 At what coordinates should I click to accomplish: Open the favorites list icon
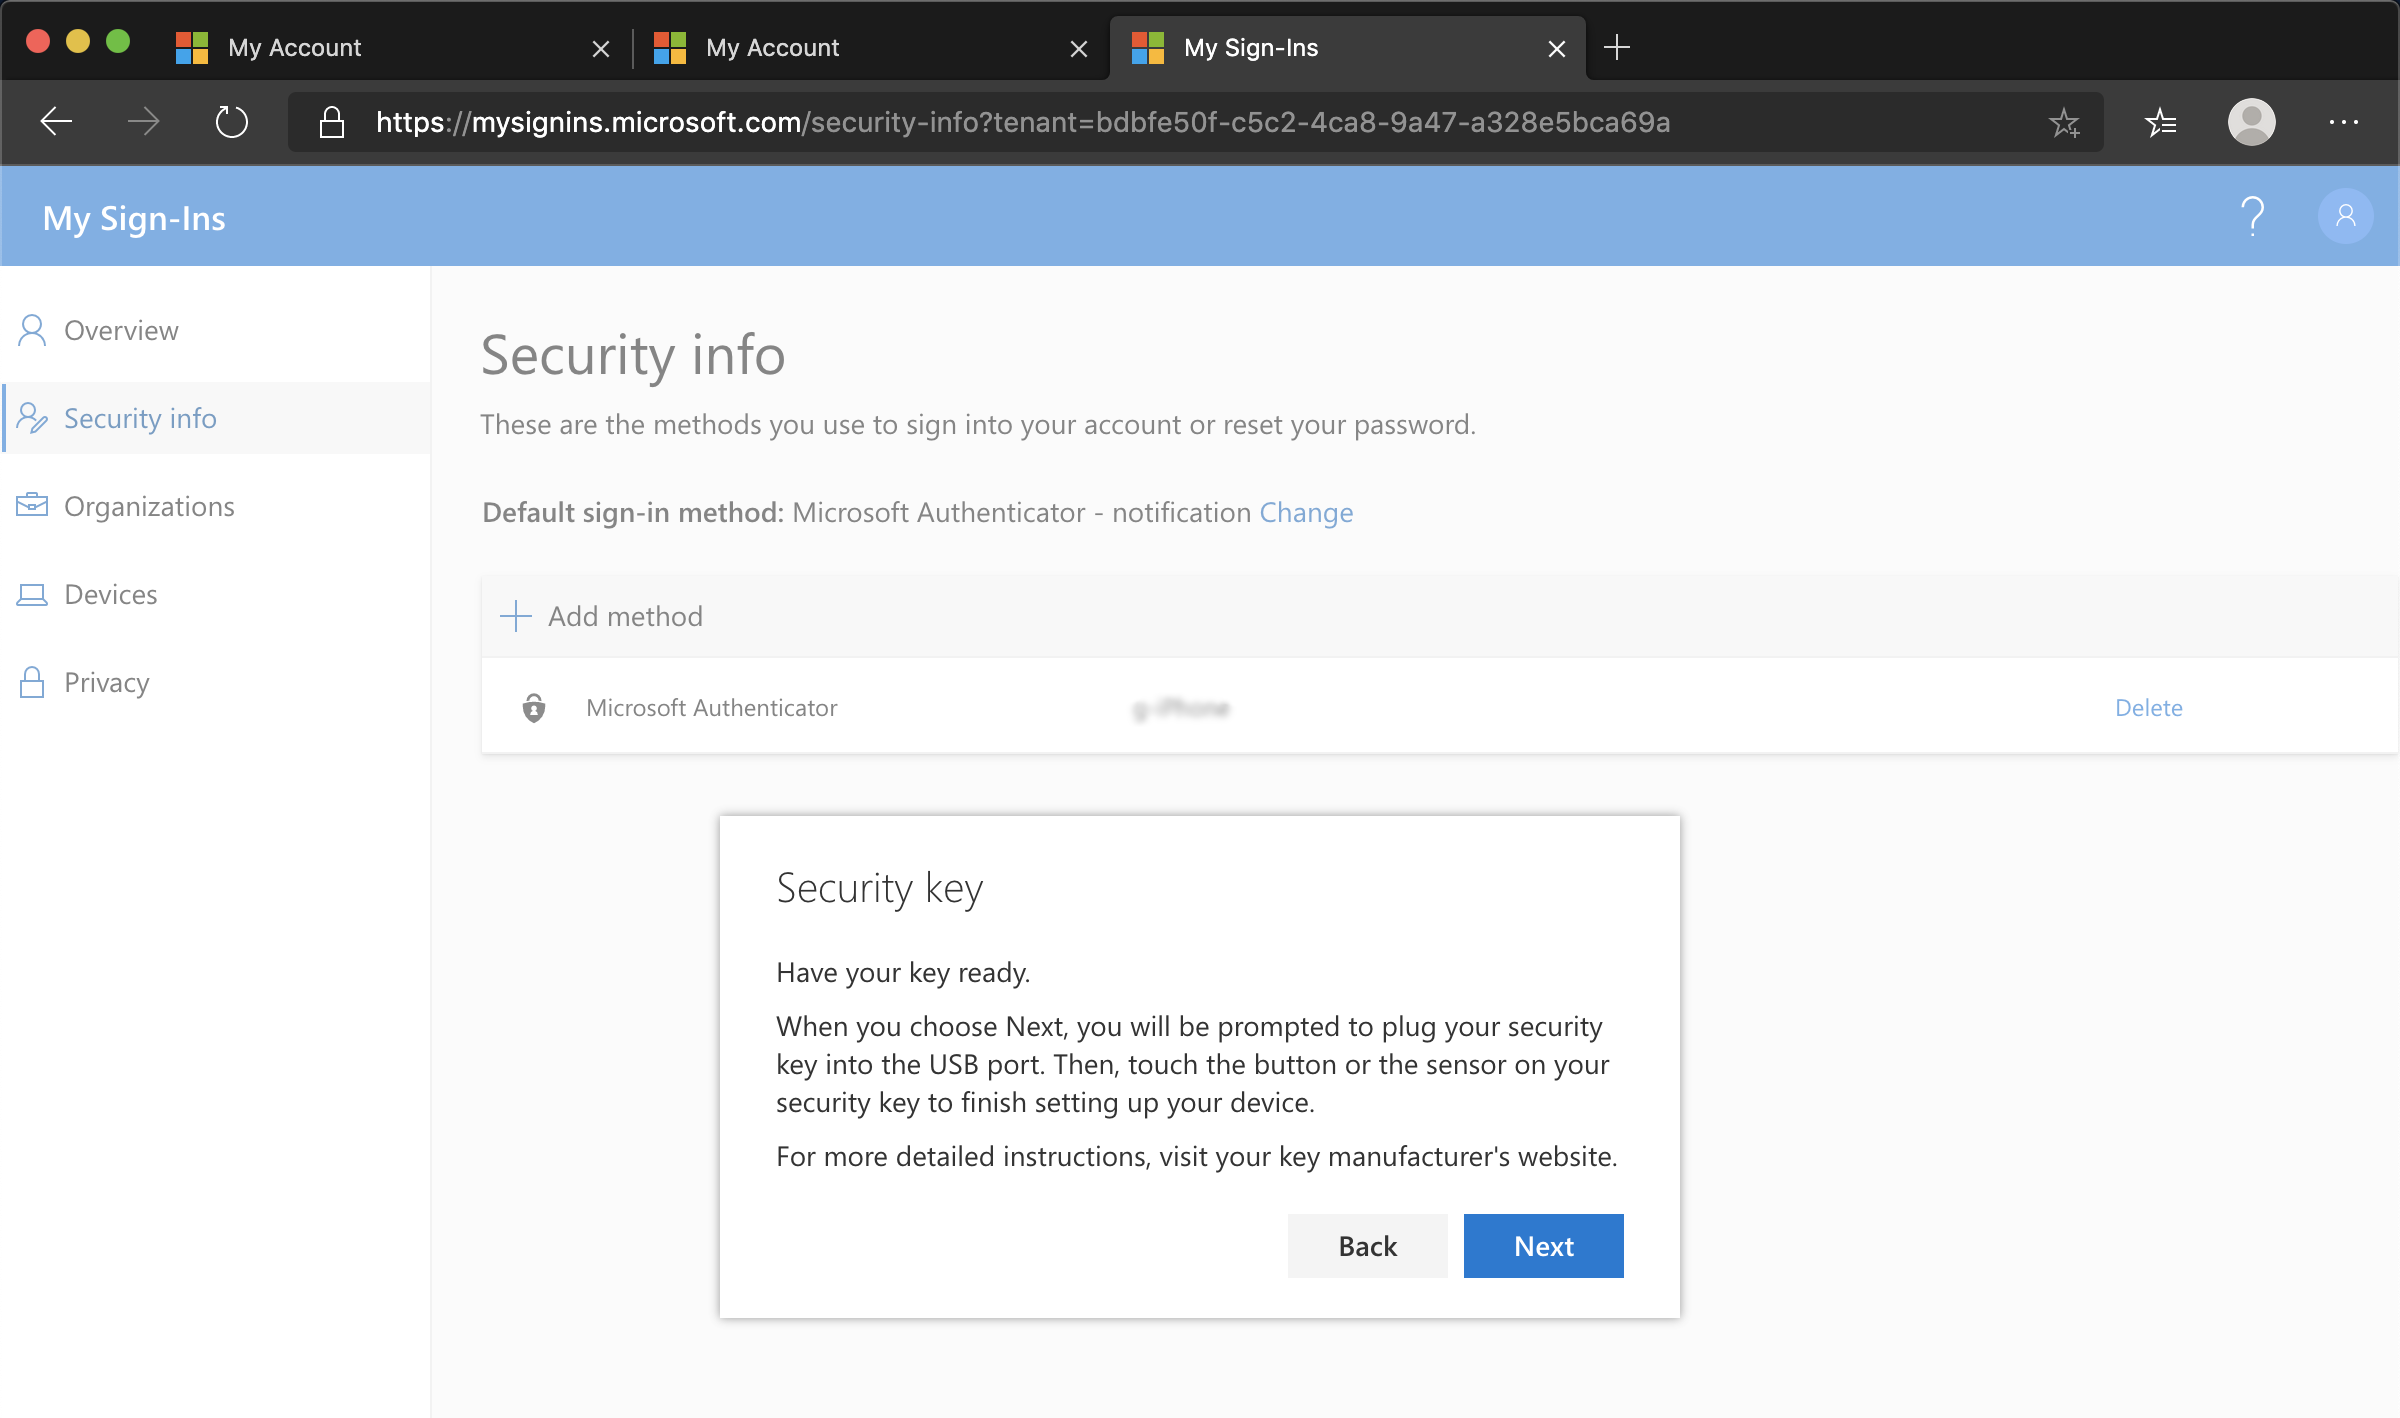tap(2160, 122)
